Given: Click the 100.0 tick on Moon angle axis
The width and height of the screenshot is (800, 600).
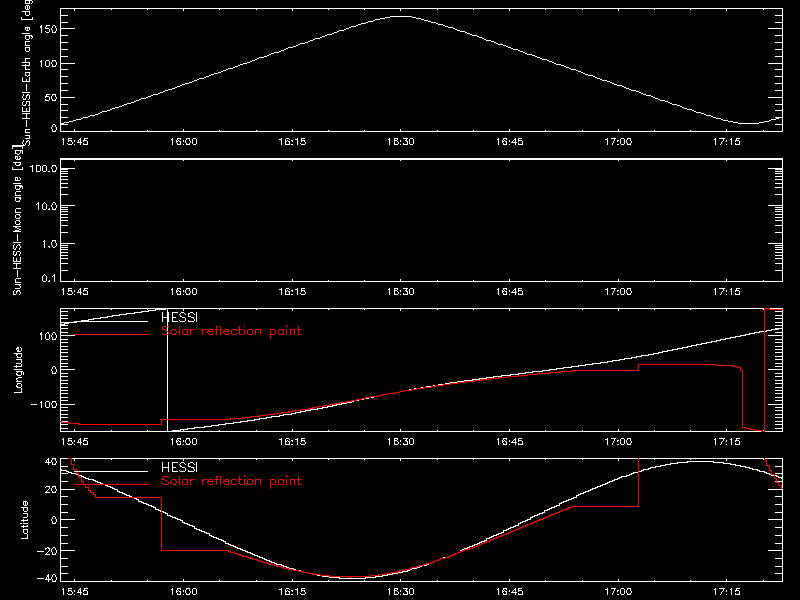Looking at the screenshot, I should (43, 168).
